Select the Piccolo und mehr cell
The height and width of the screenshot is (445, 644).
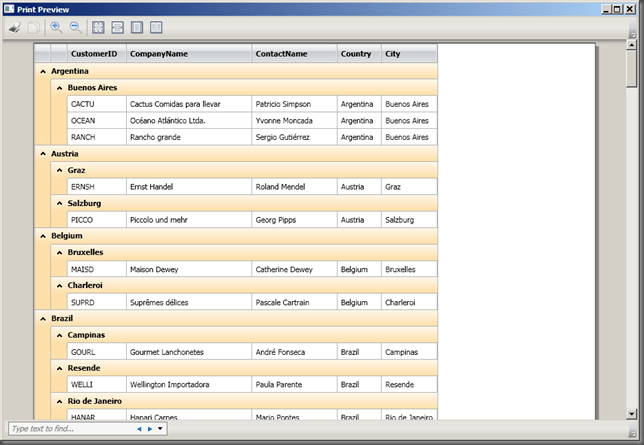click(189, 220)
